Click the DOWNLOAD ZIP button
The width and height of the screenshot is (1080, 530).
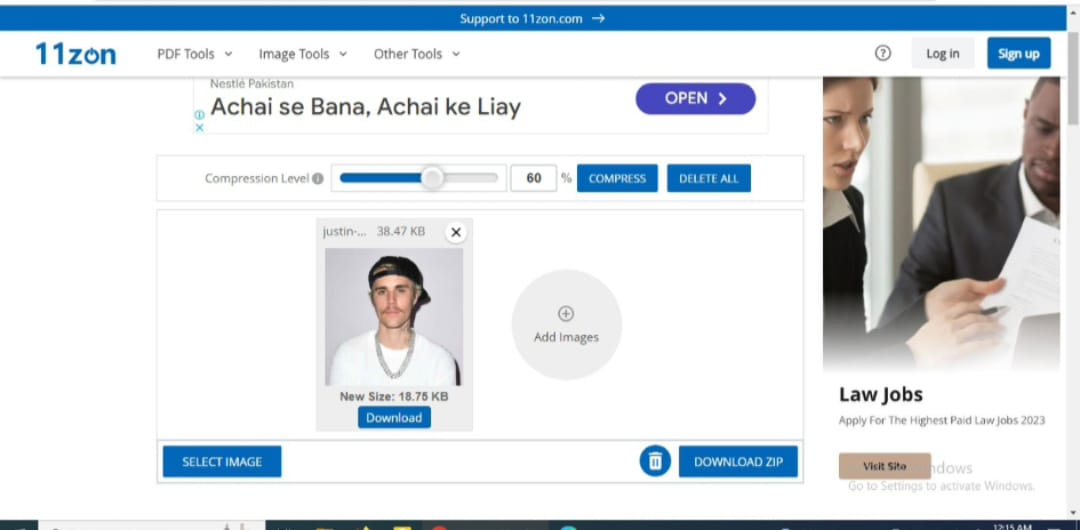pos(738,462)
